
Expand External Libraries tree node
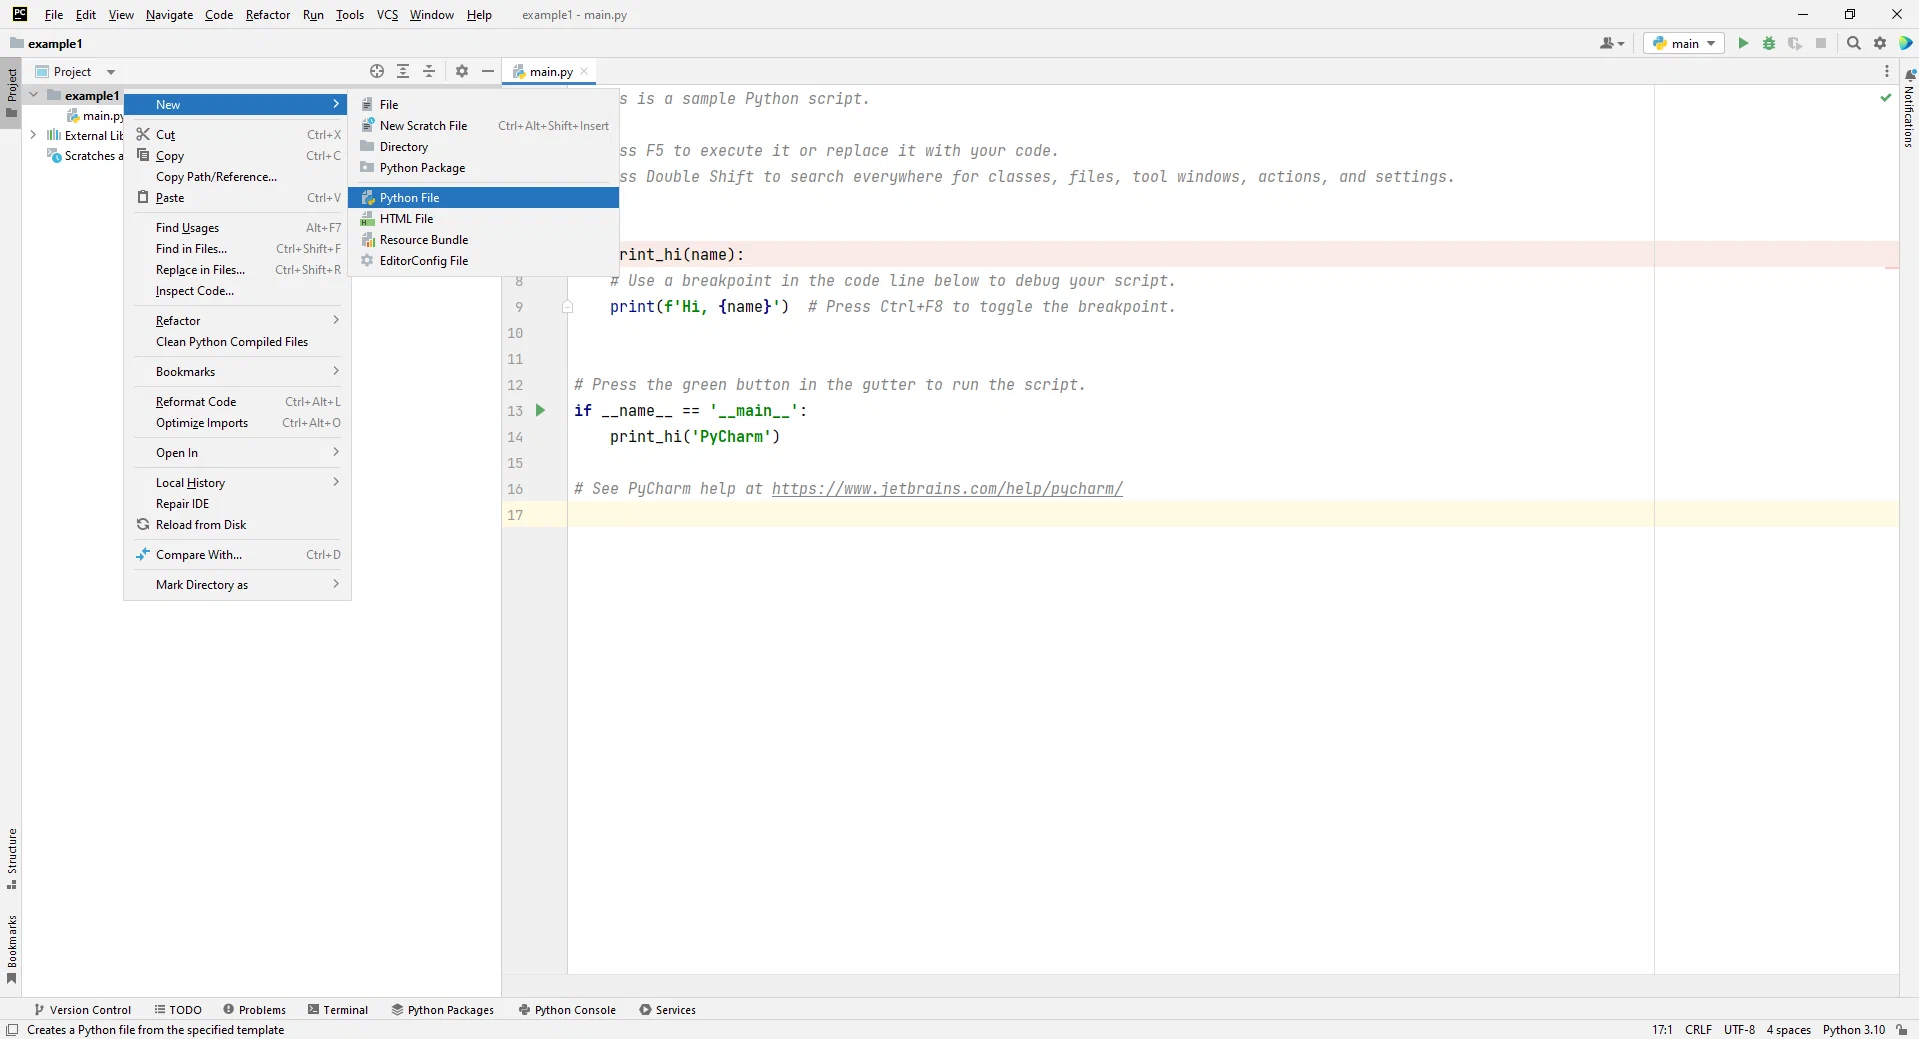(33, 135)
